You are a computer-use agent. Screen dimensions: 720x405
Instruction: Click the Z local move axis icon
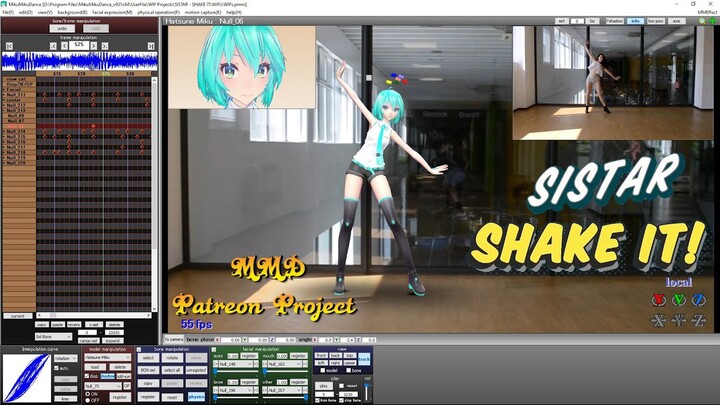point(699,320)
